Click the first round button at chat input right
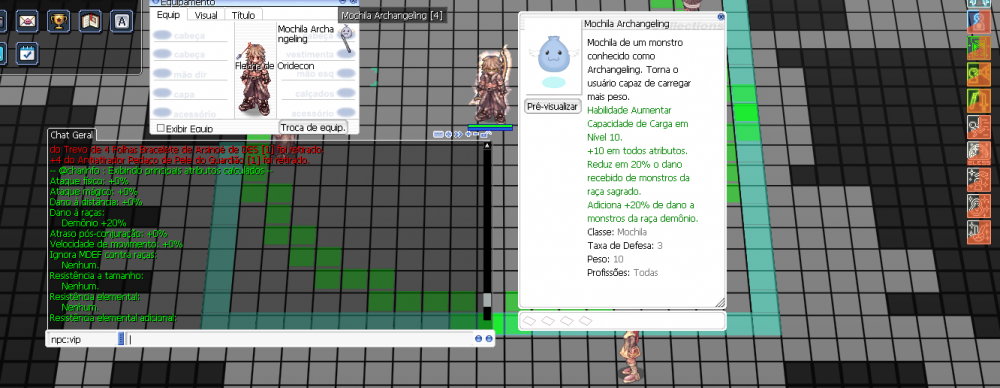The height and width of the screenshot is (388, 1000). 478,339
